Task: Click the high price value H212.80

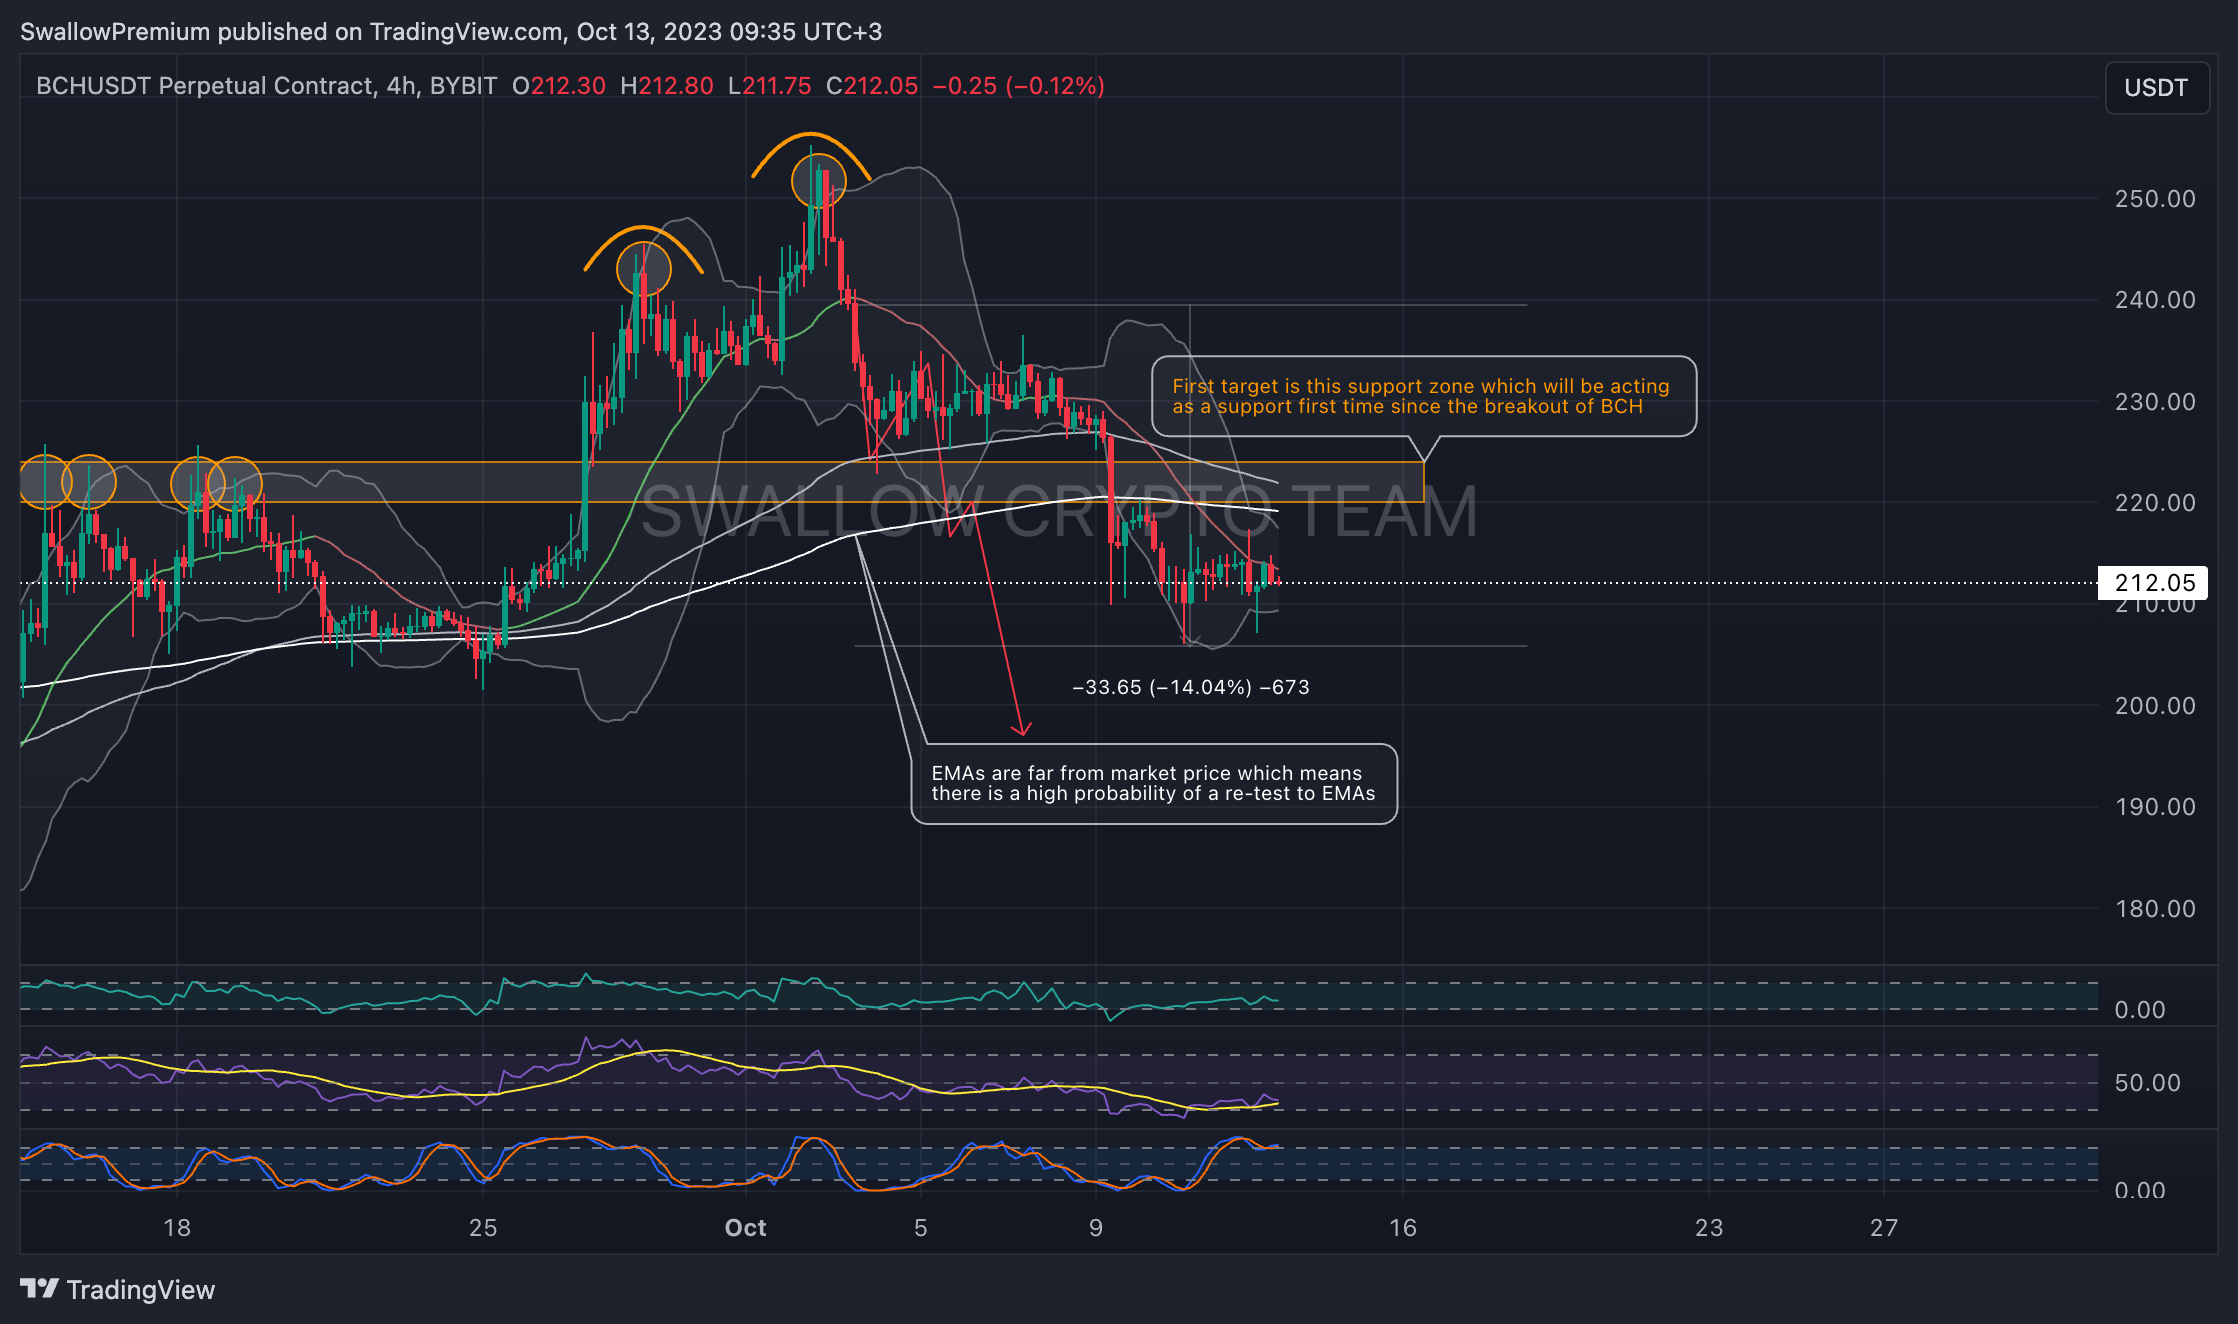Action: [667, 86]
